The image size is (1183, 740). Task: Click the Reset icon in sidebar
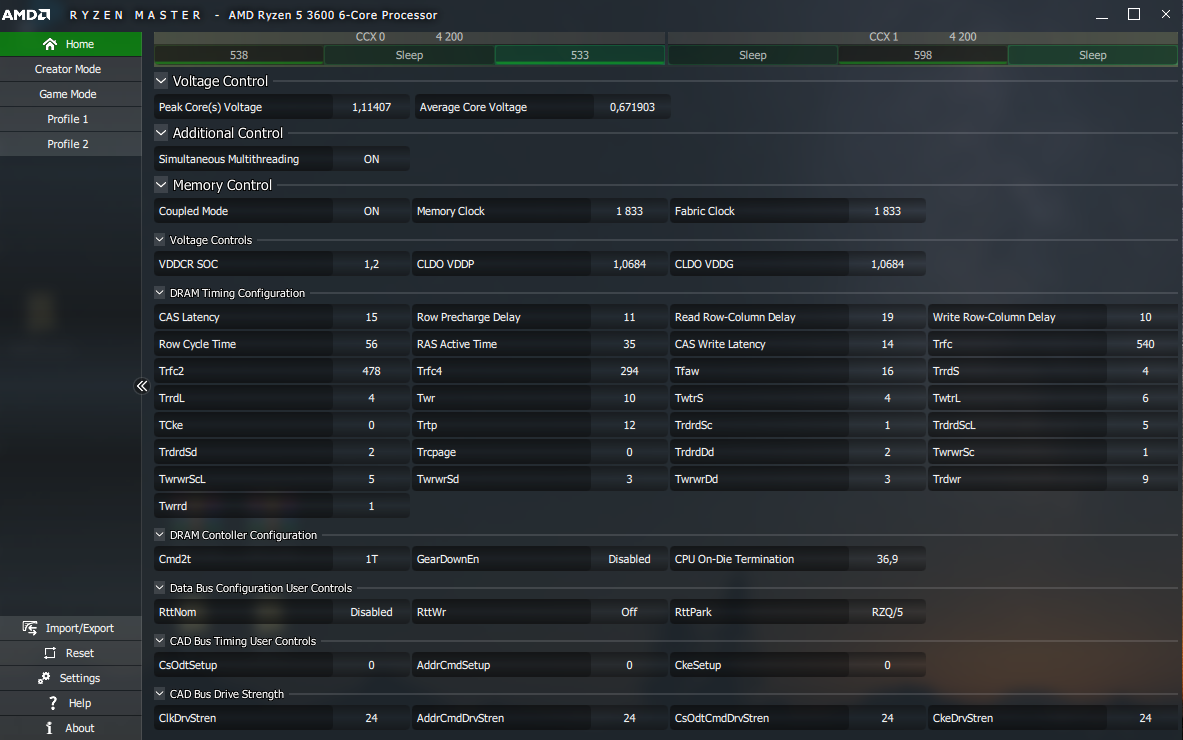click(50, 652)
